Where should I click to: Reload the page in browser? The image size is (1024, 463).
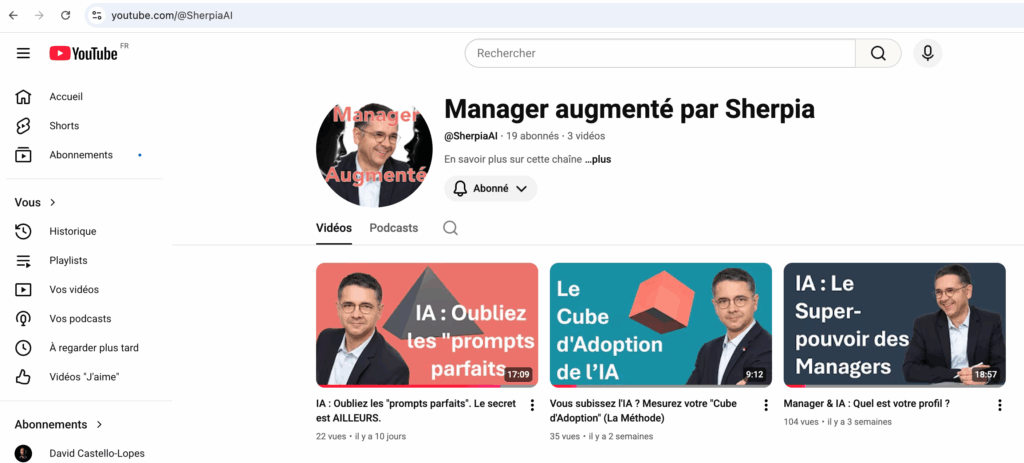65,15
